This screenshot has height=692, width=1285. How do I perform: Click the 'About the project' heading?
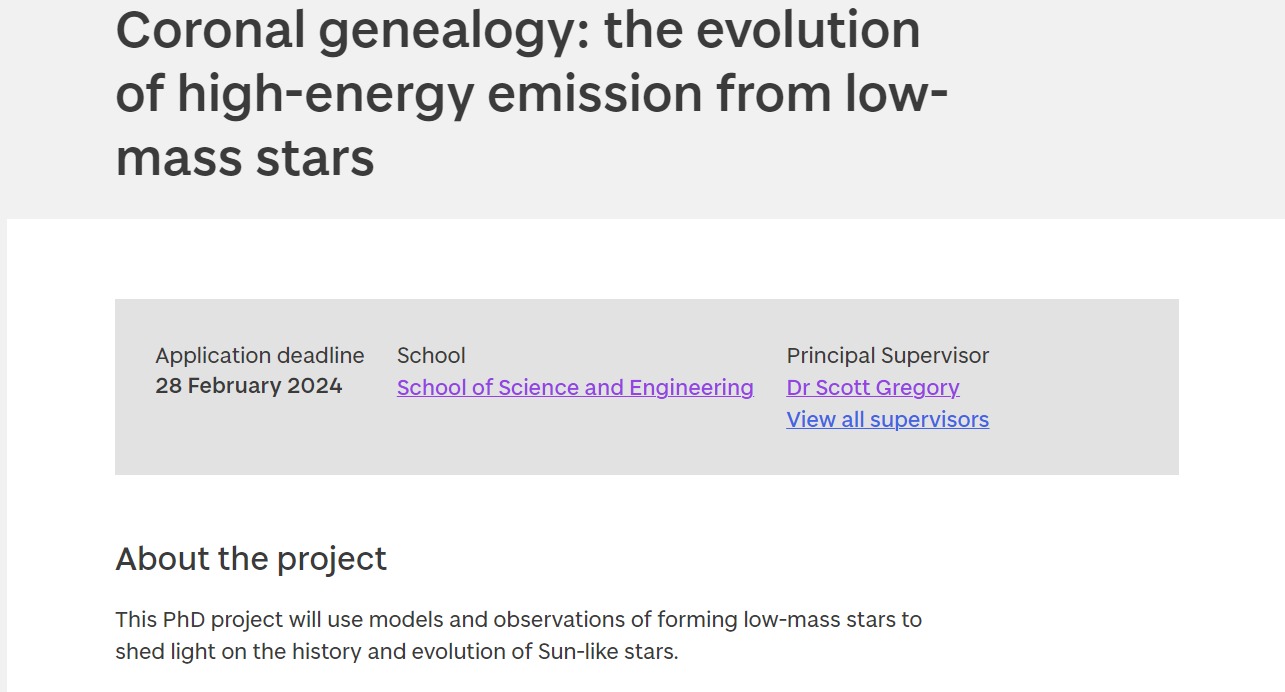click(x=251, y=559)
